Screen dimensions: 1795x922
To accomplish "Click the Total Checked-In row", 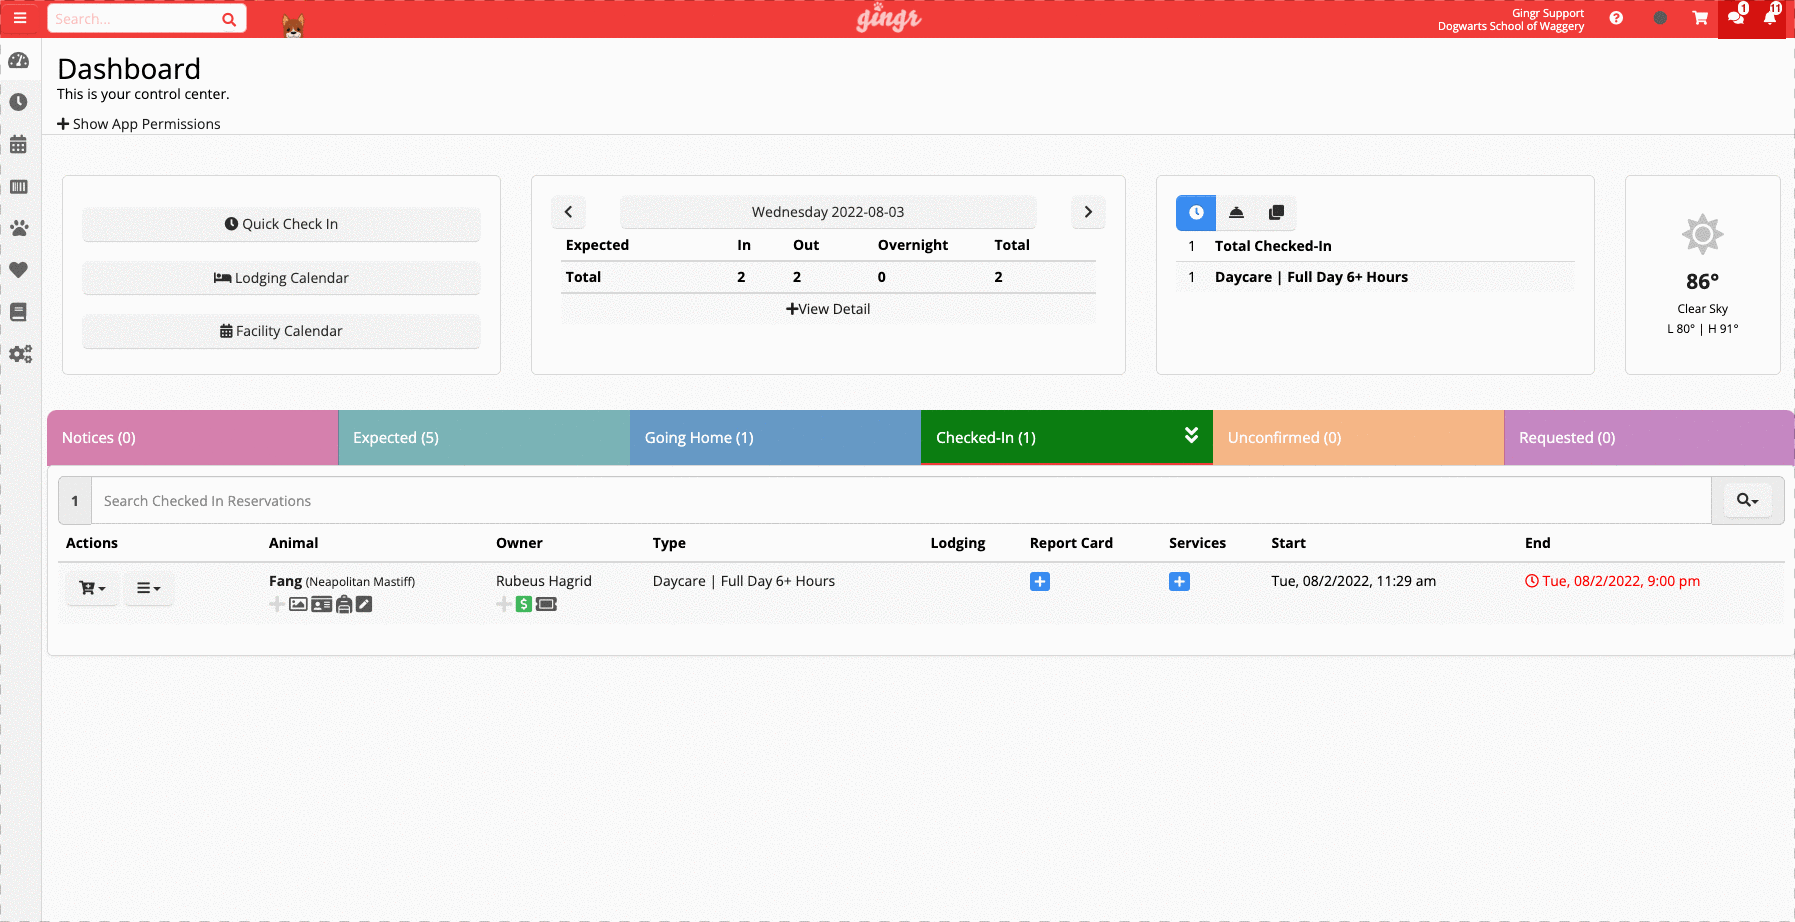I will [x=1375, y=246].
